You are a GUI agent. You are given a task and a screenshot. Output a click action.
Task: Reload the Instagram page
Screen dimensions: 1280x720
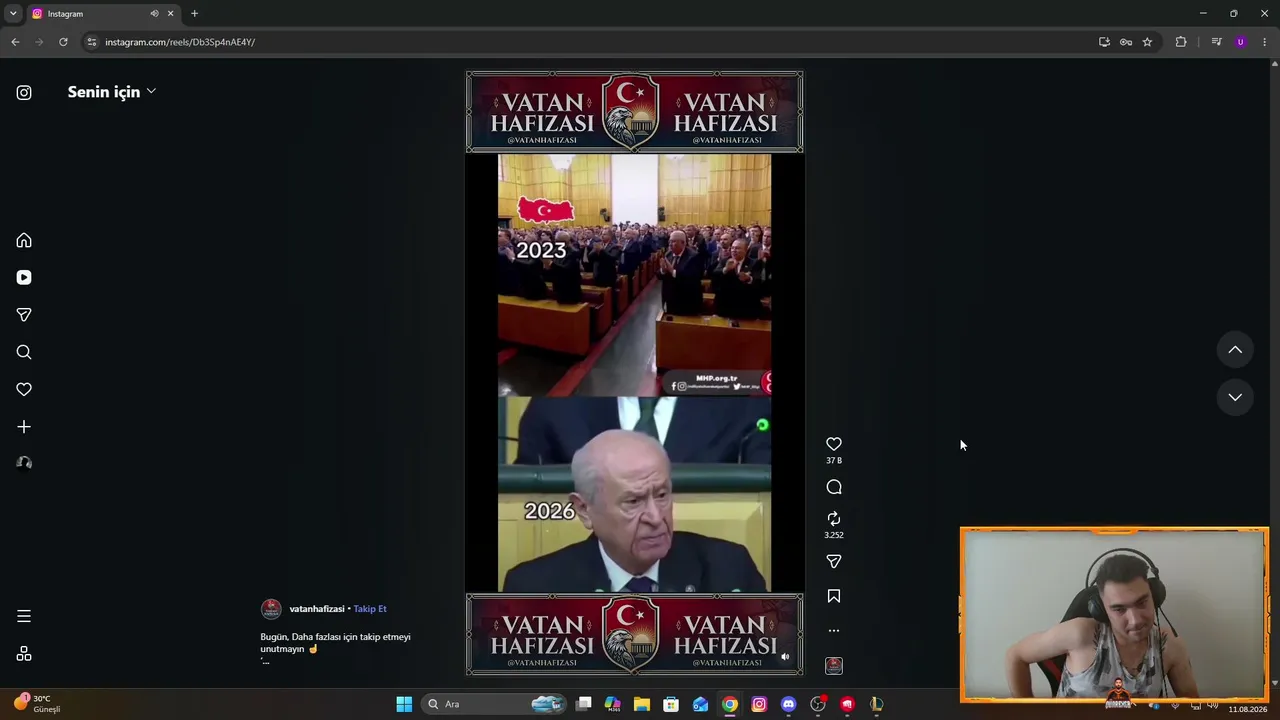tap(63, 42)
